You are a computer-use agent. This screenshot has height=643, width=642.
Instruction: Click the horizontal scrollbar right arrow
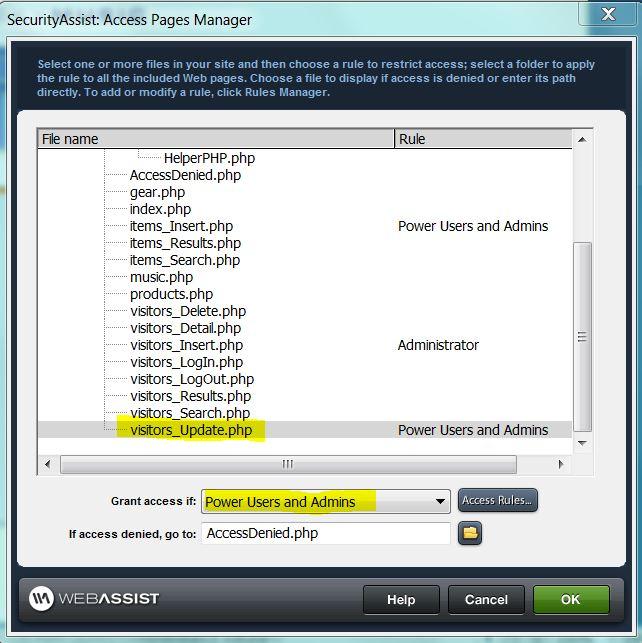pyautogui.click(x=561, y=464)
